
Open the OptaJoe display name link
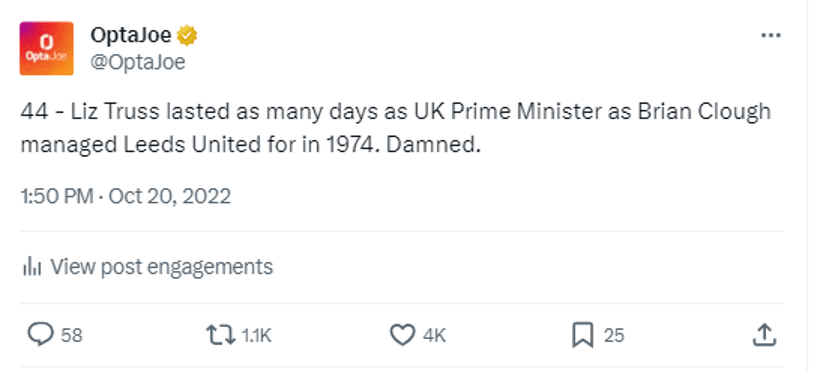(131, 35)
